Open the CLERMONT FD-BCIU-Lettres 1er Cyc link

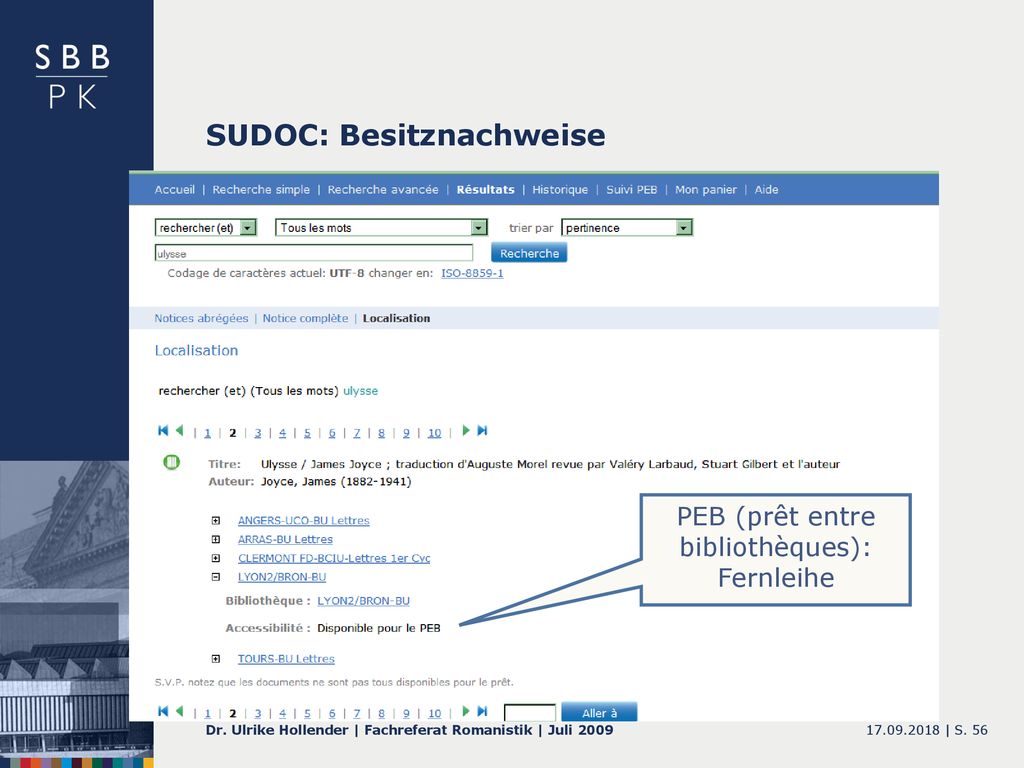coord(334,558)
